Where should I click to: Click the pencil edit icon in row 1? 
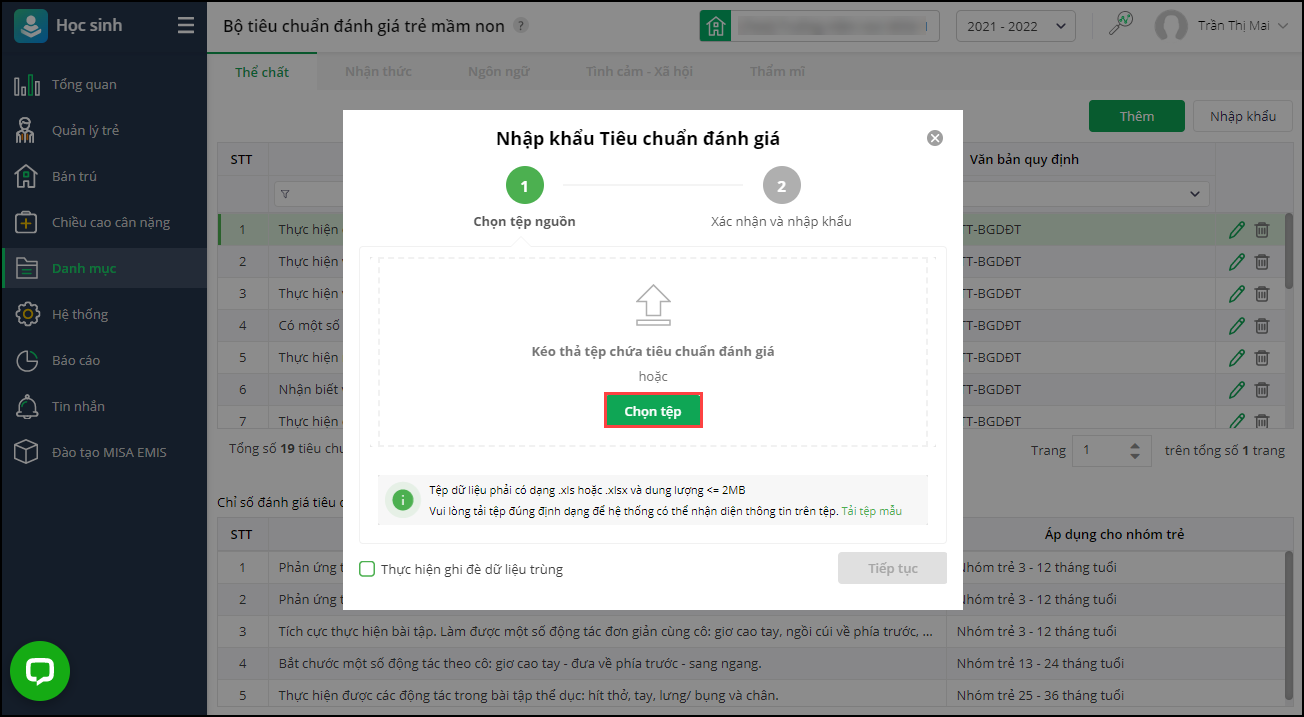(1237, 230)
